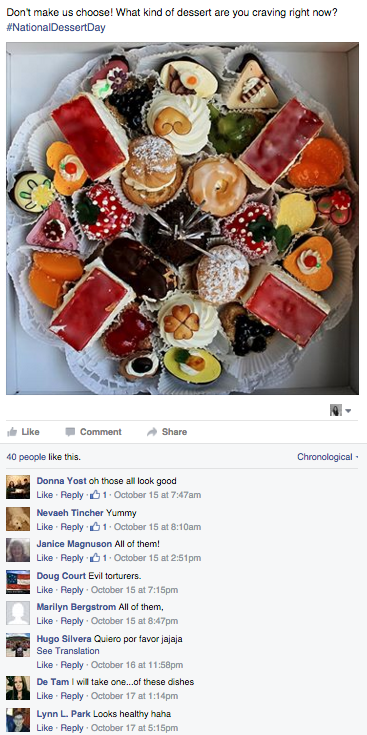367x735 pixels.
Task: Like De Tam's comment
Action: click(45, 696)
